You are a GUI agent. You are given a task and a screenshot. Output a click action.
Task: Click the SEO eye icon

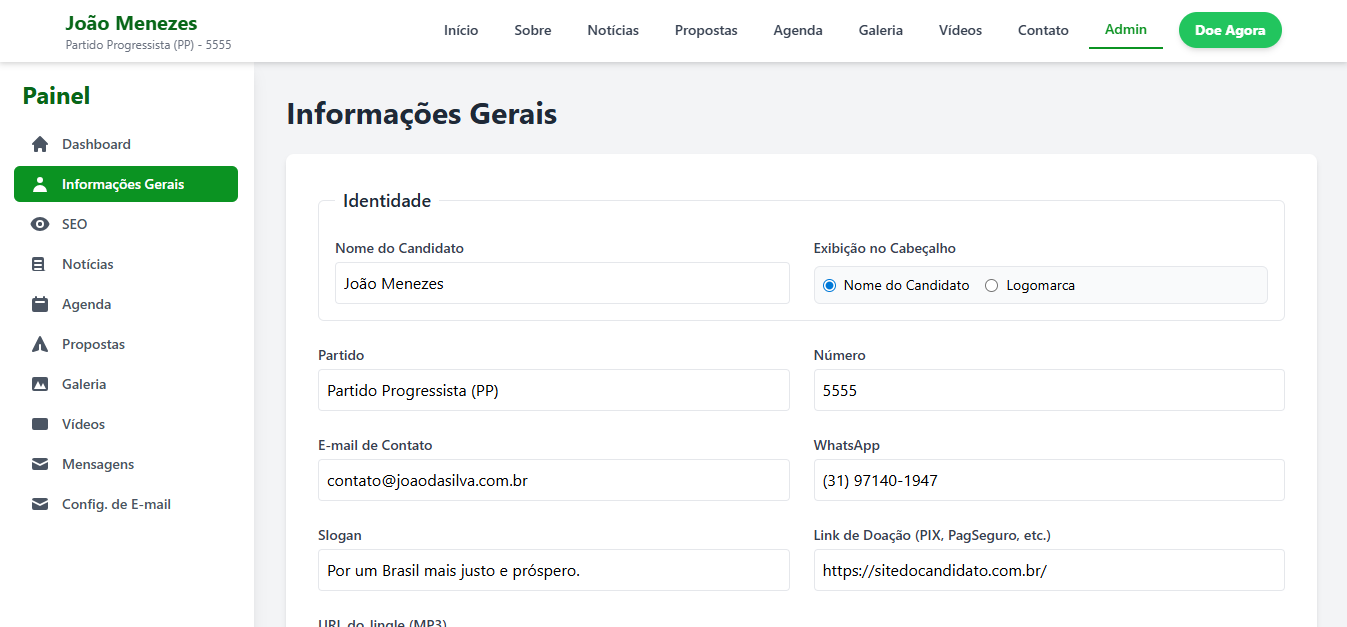40,224
